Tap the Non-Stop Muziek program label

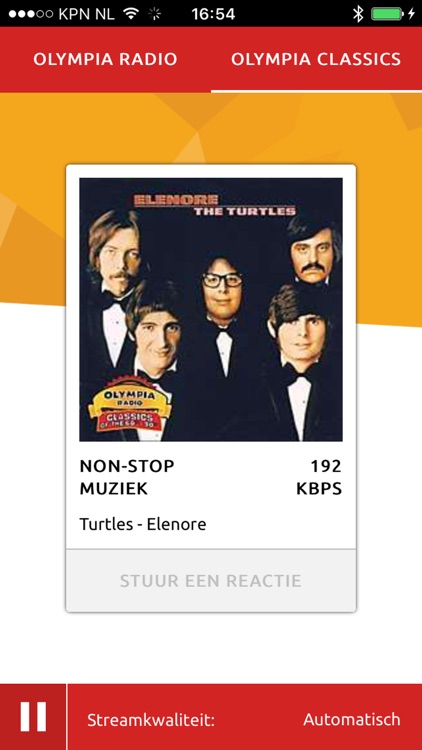pos(127,477)
